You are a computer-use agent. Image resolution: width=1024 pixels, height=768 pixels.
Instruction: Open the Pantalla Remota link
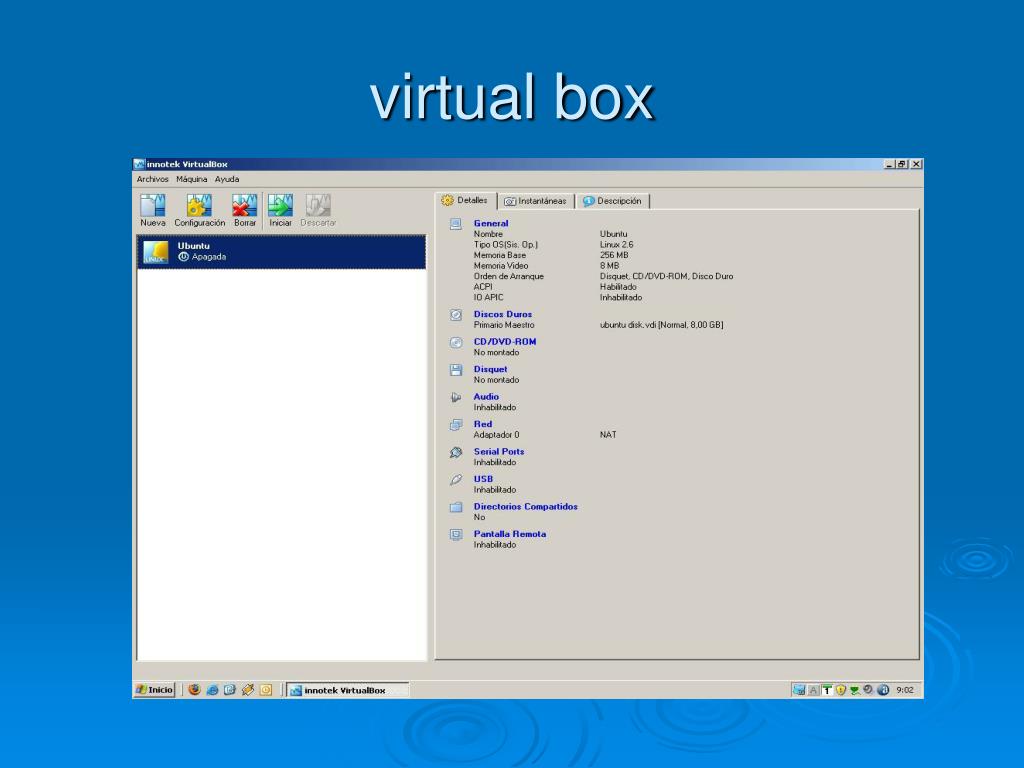pyautogui.click(x=510, y=534)
